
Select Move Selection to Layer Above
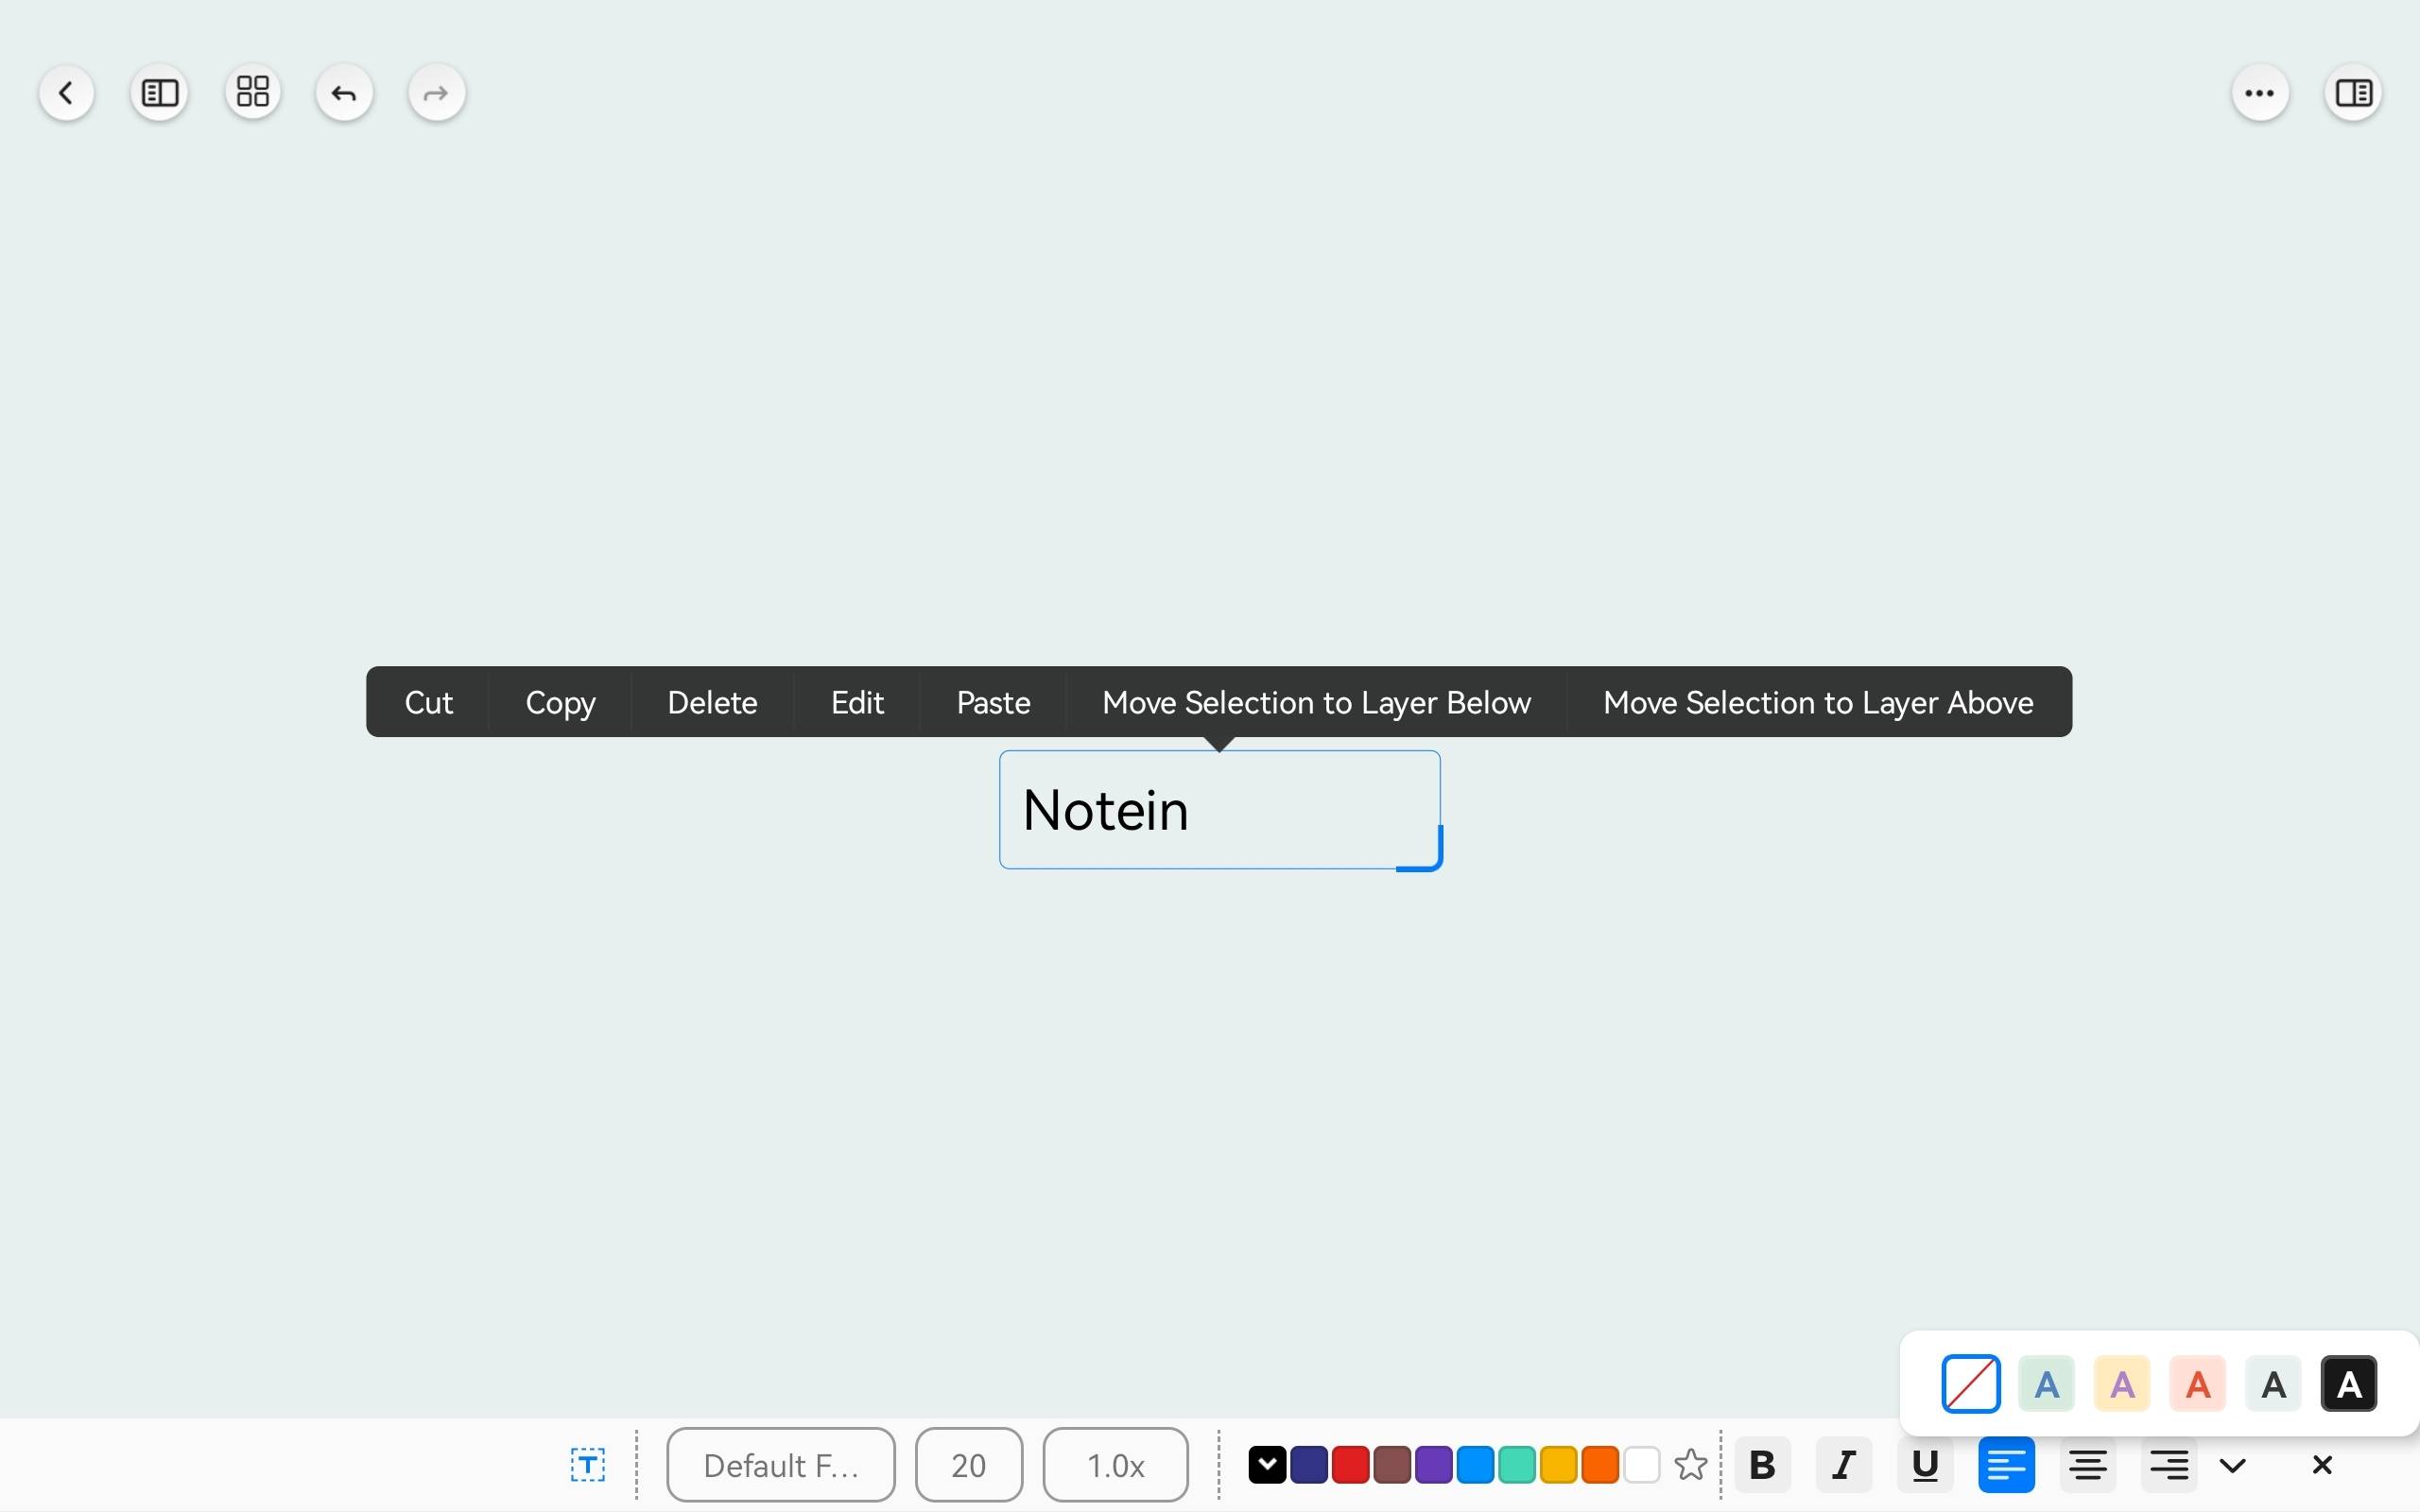1818,702
